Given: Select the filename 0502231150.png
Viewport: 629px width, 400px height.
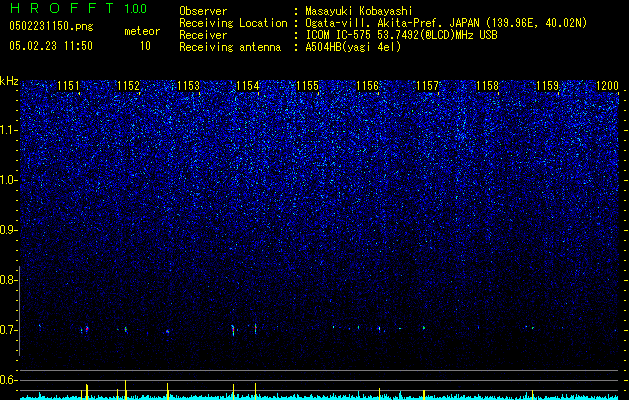Looking at the screenshot, I should (51, 26).
